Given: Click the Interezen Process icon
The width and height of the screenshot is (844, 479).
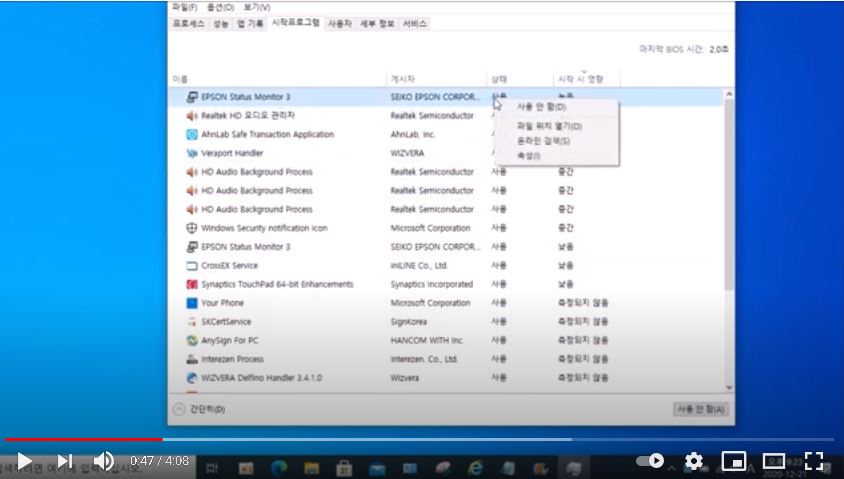Looking at the screenshot, I should pos(192,360).
